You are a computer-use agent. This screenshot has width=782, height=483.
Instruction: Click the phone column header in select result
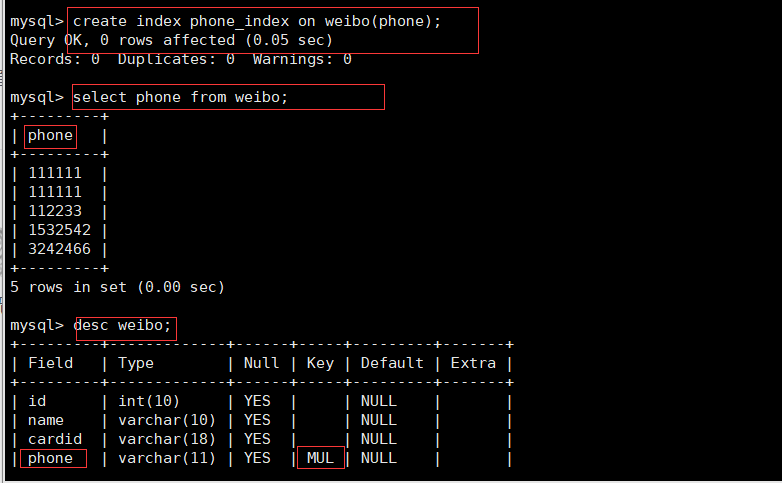(50, 135)
